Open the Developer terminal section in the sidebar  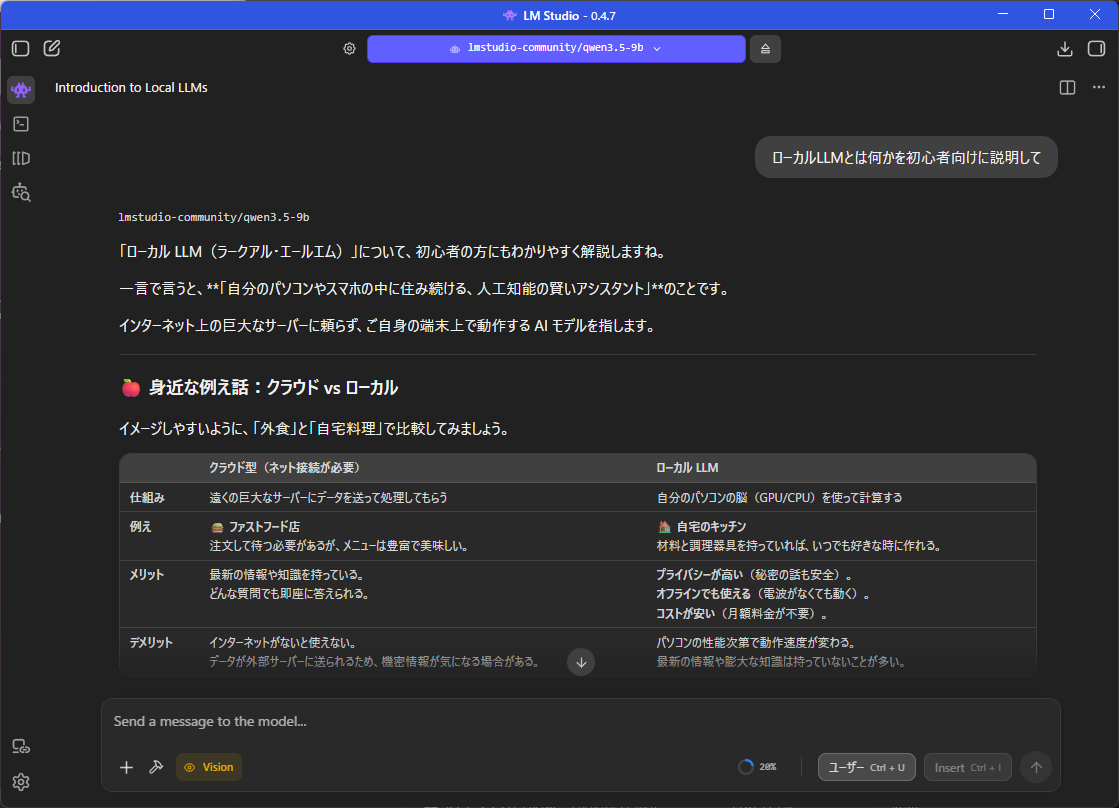[21, 124]
